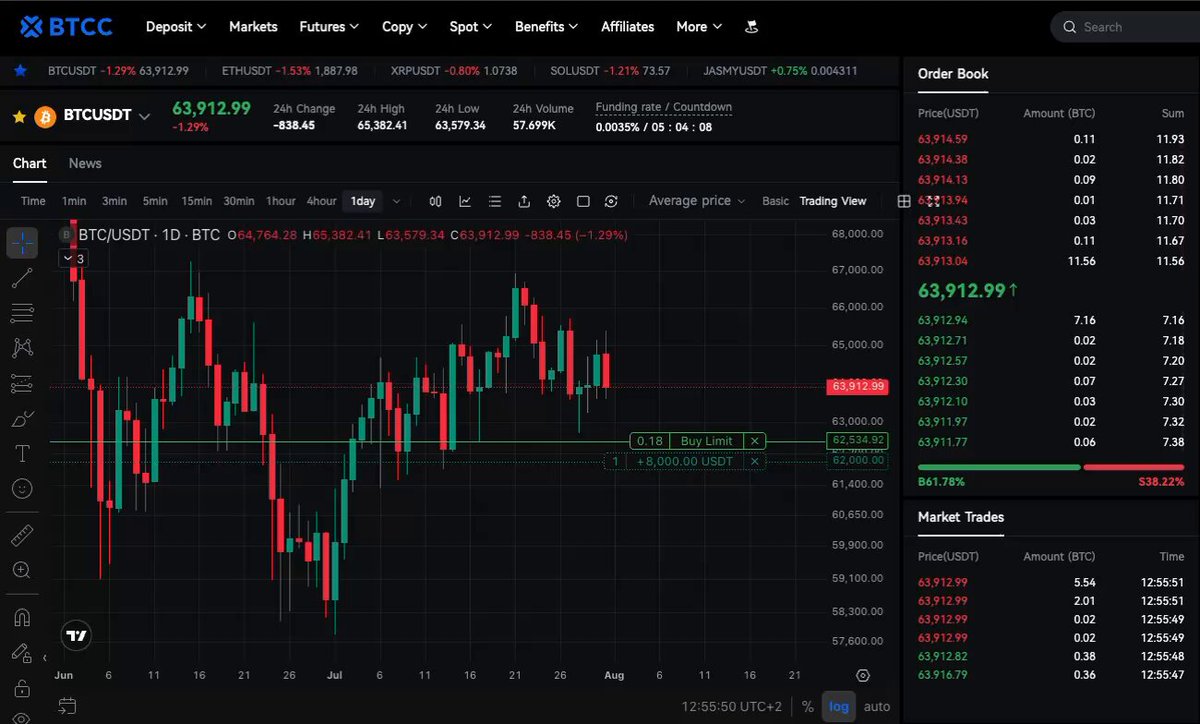The width and height of the screenshot is (1200, 724).
Task: Toggle percent scale on price axis
Action: coord(807,706)
